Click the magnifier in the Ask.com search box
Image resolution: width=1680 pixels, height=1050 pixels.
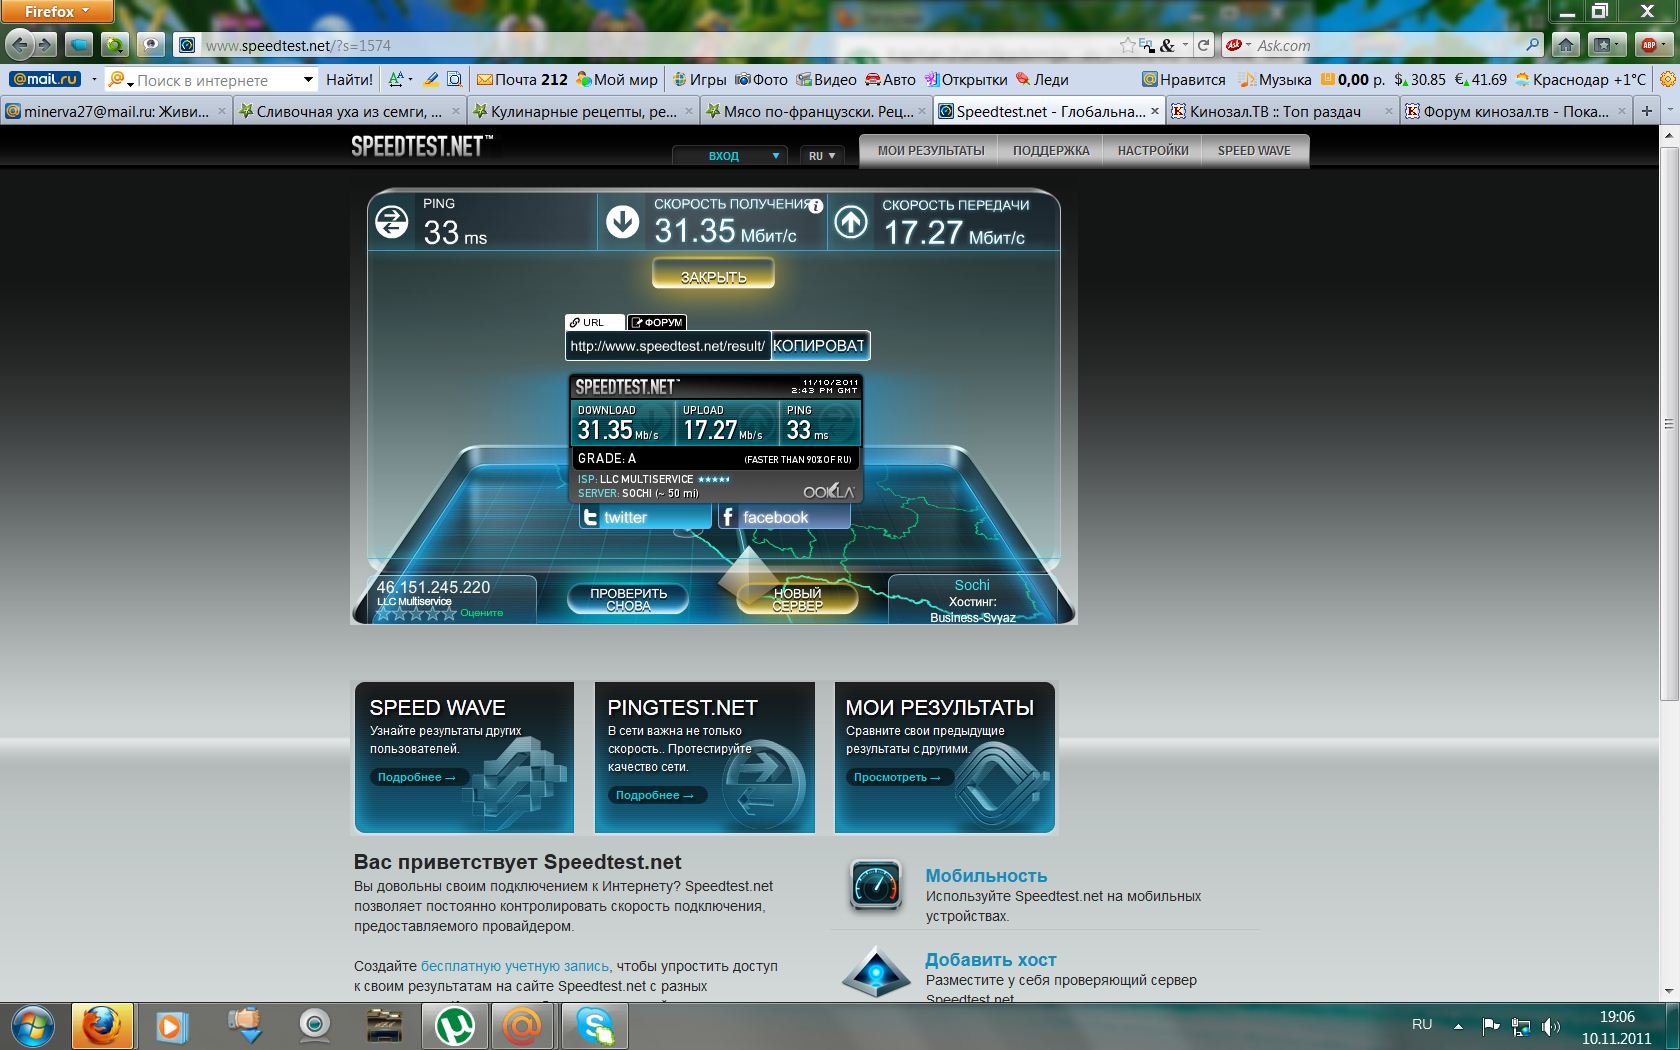[1532, 45]
